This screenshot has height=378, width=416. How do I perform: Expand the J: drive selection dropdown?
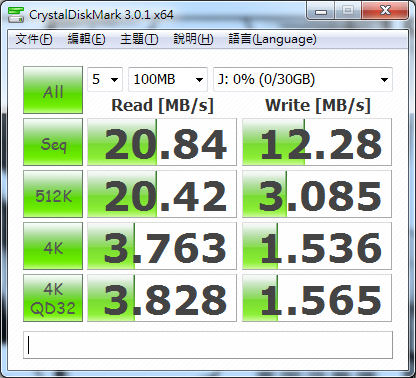click(303, 79)
